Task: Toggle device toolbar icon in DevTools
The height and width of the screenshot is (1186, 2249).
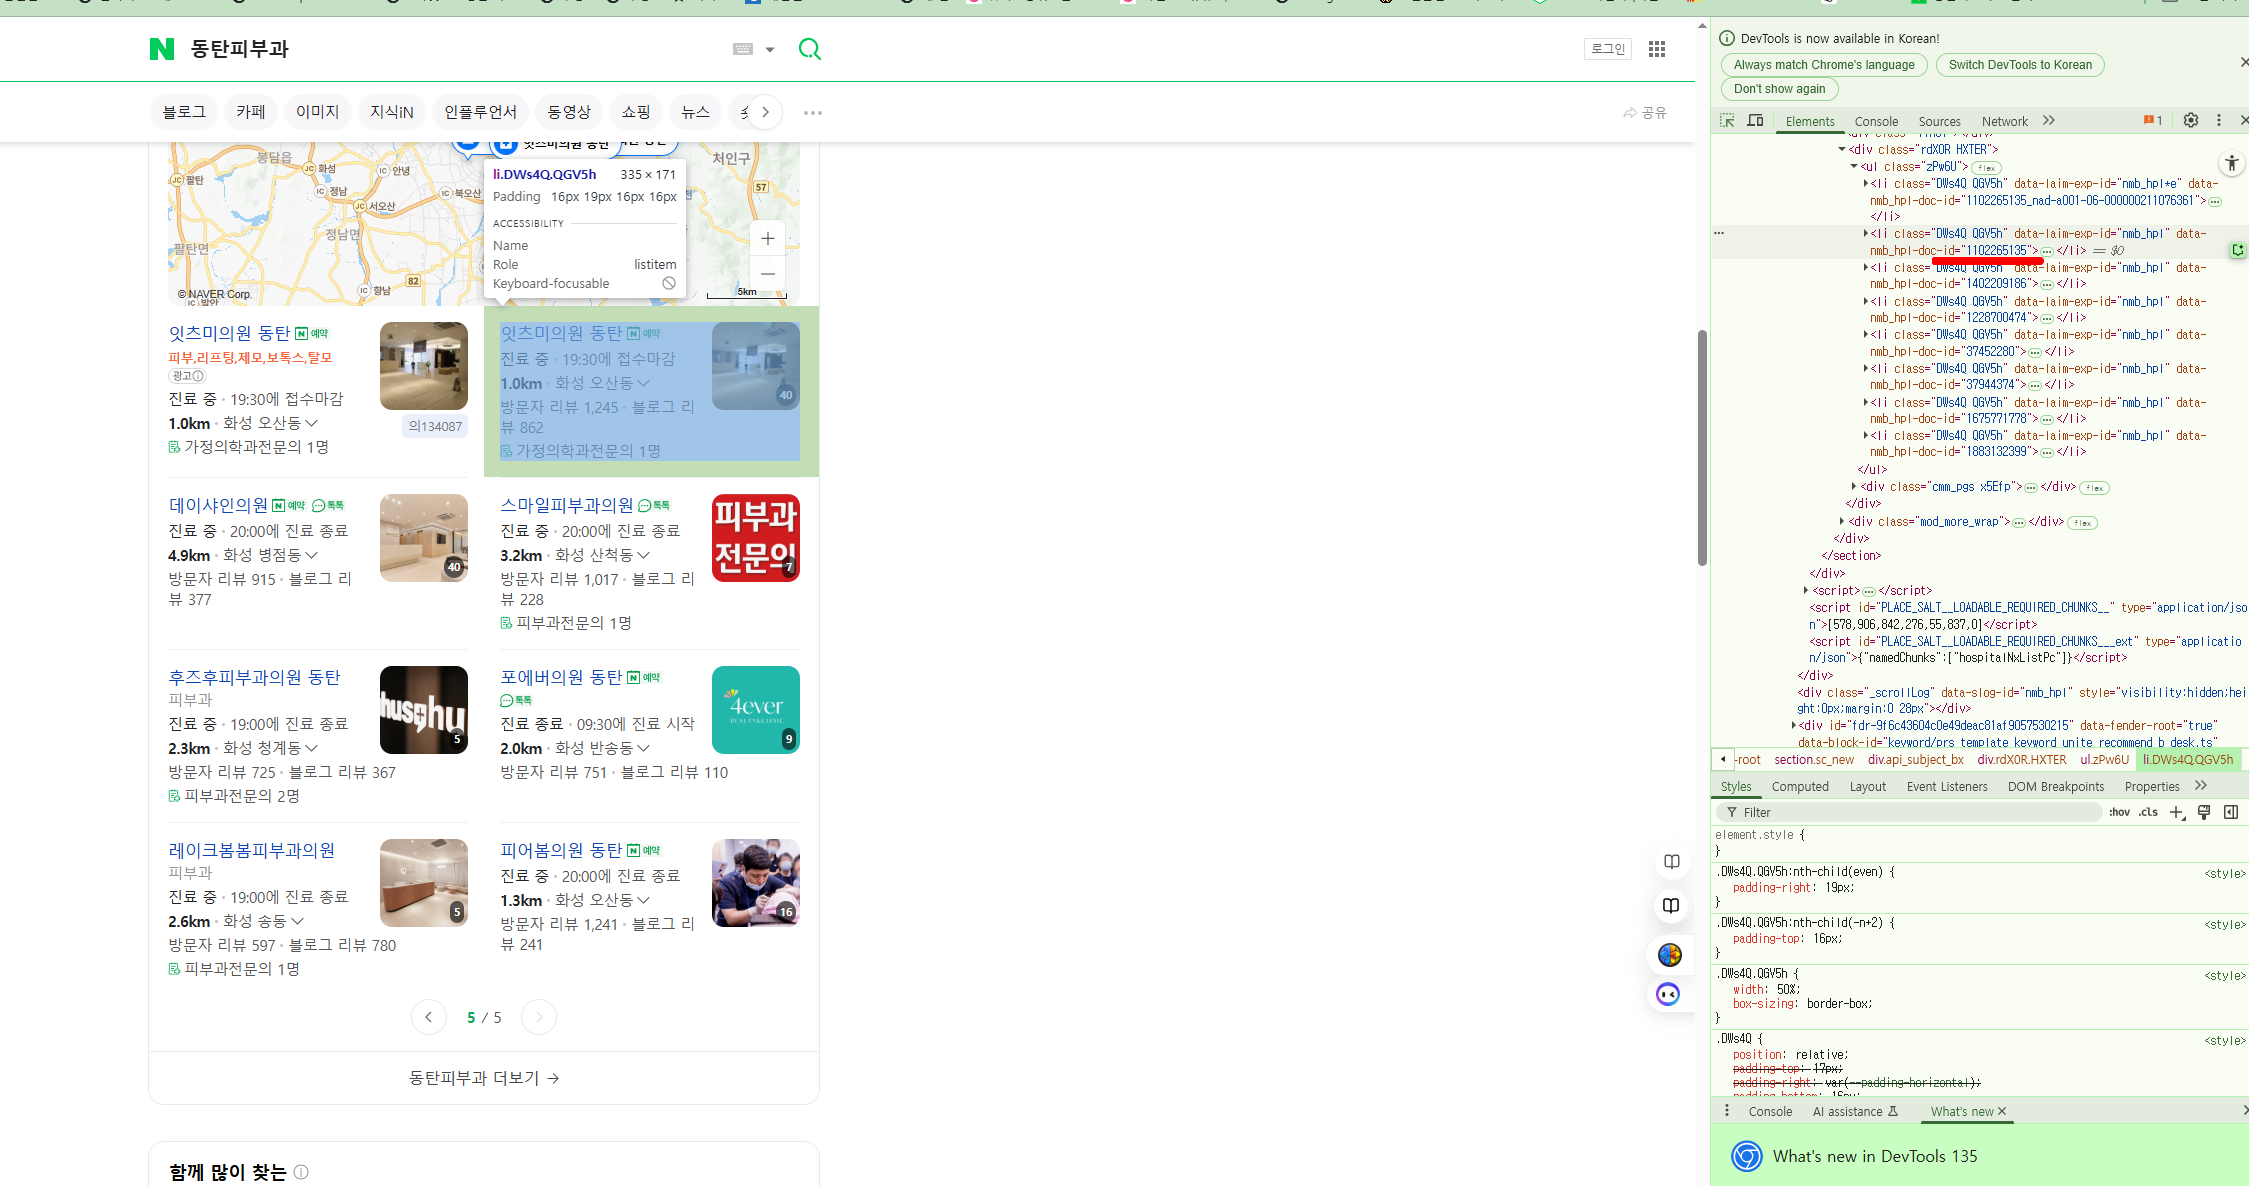Action: [x=1755, y=120]
